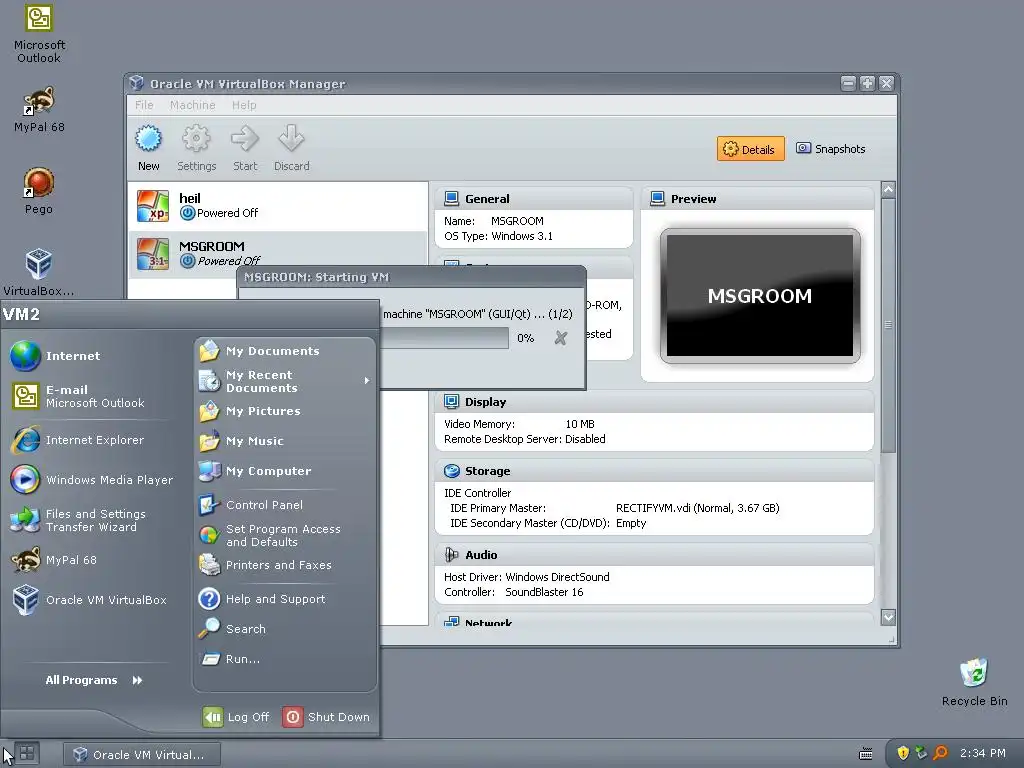Click the VM start progress bar

[444, 338]
